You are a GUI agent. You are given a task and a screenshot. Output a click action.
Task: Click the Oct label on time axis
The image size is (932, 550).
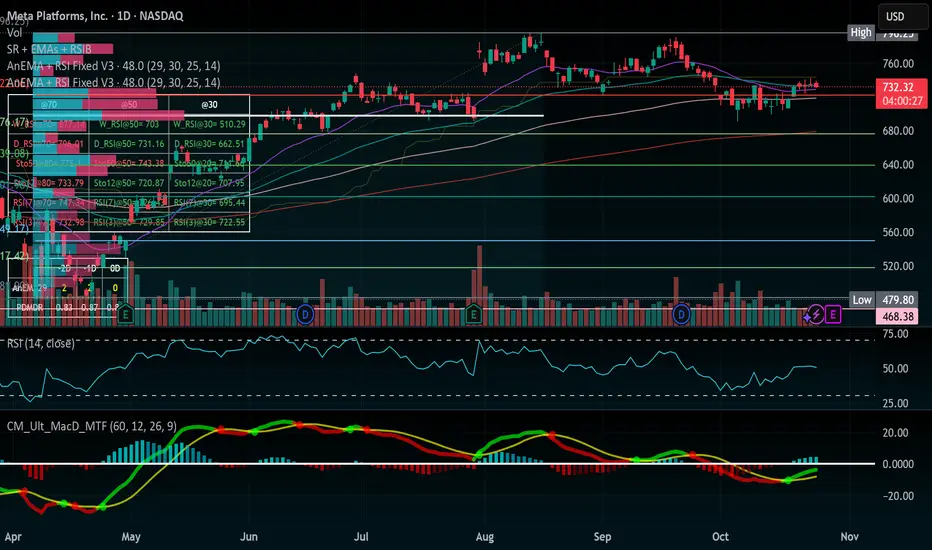pos(720,537)
